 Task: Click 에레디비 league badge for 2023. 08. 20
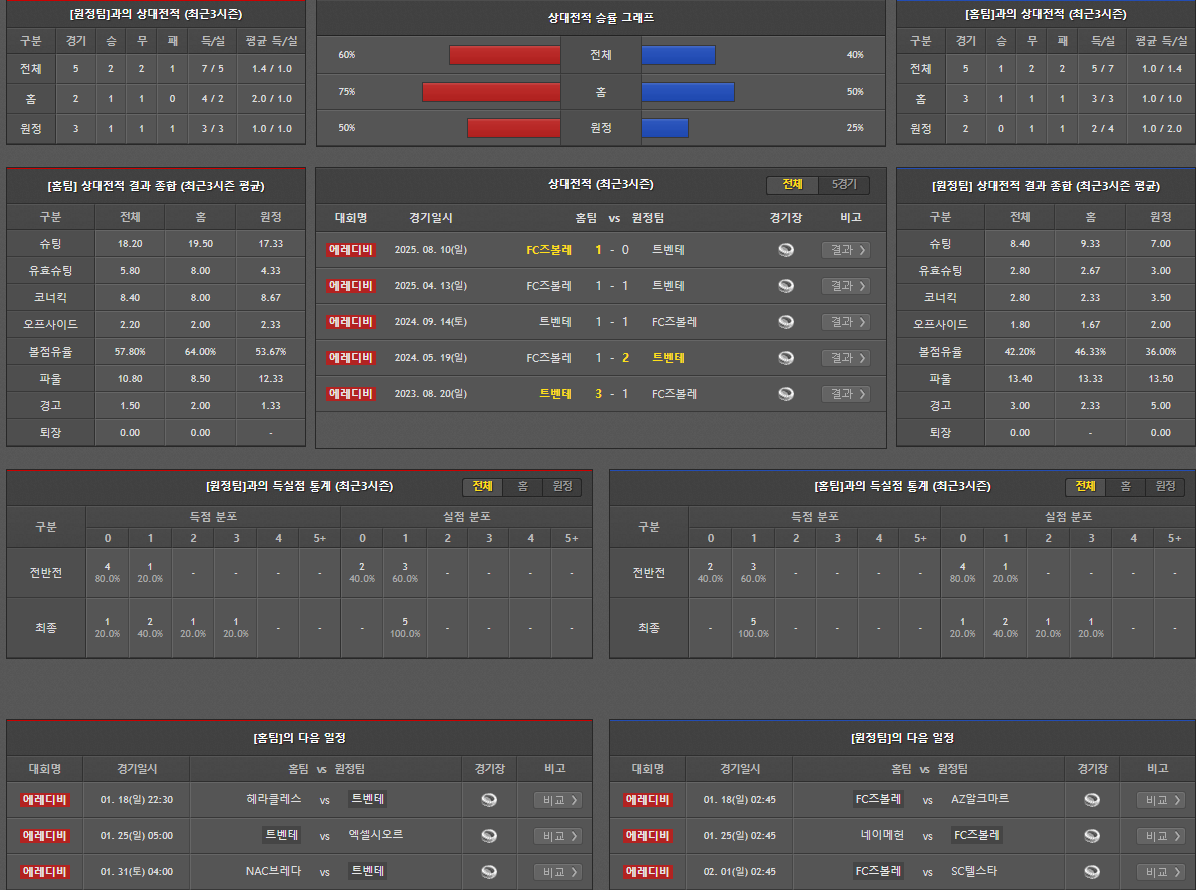coord(350,394)
